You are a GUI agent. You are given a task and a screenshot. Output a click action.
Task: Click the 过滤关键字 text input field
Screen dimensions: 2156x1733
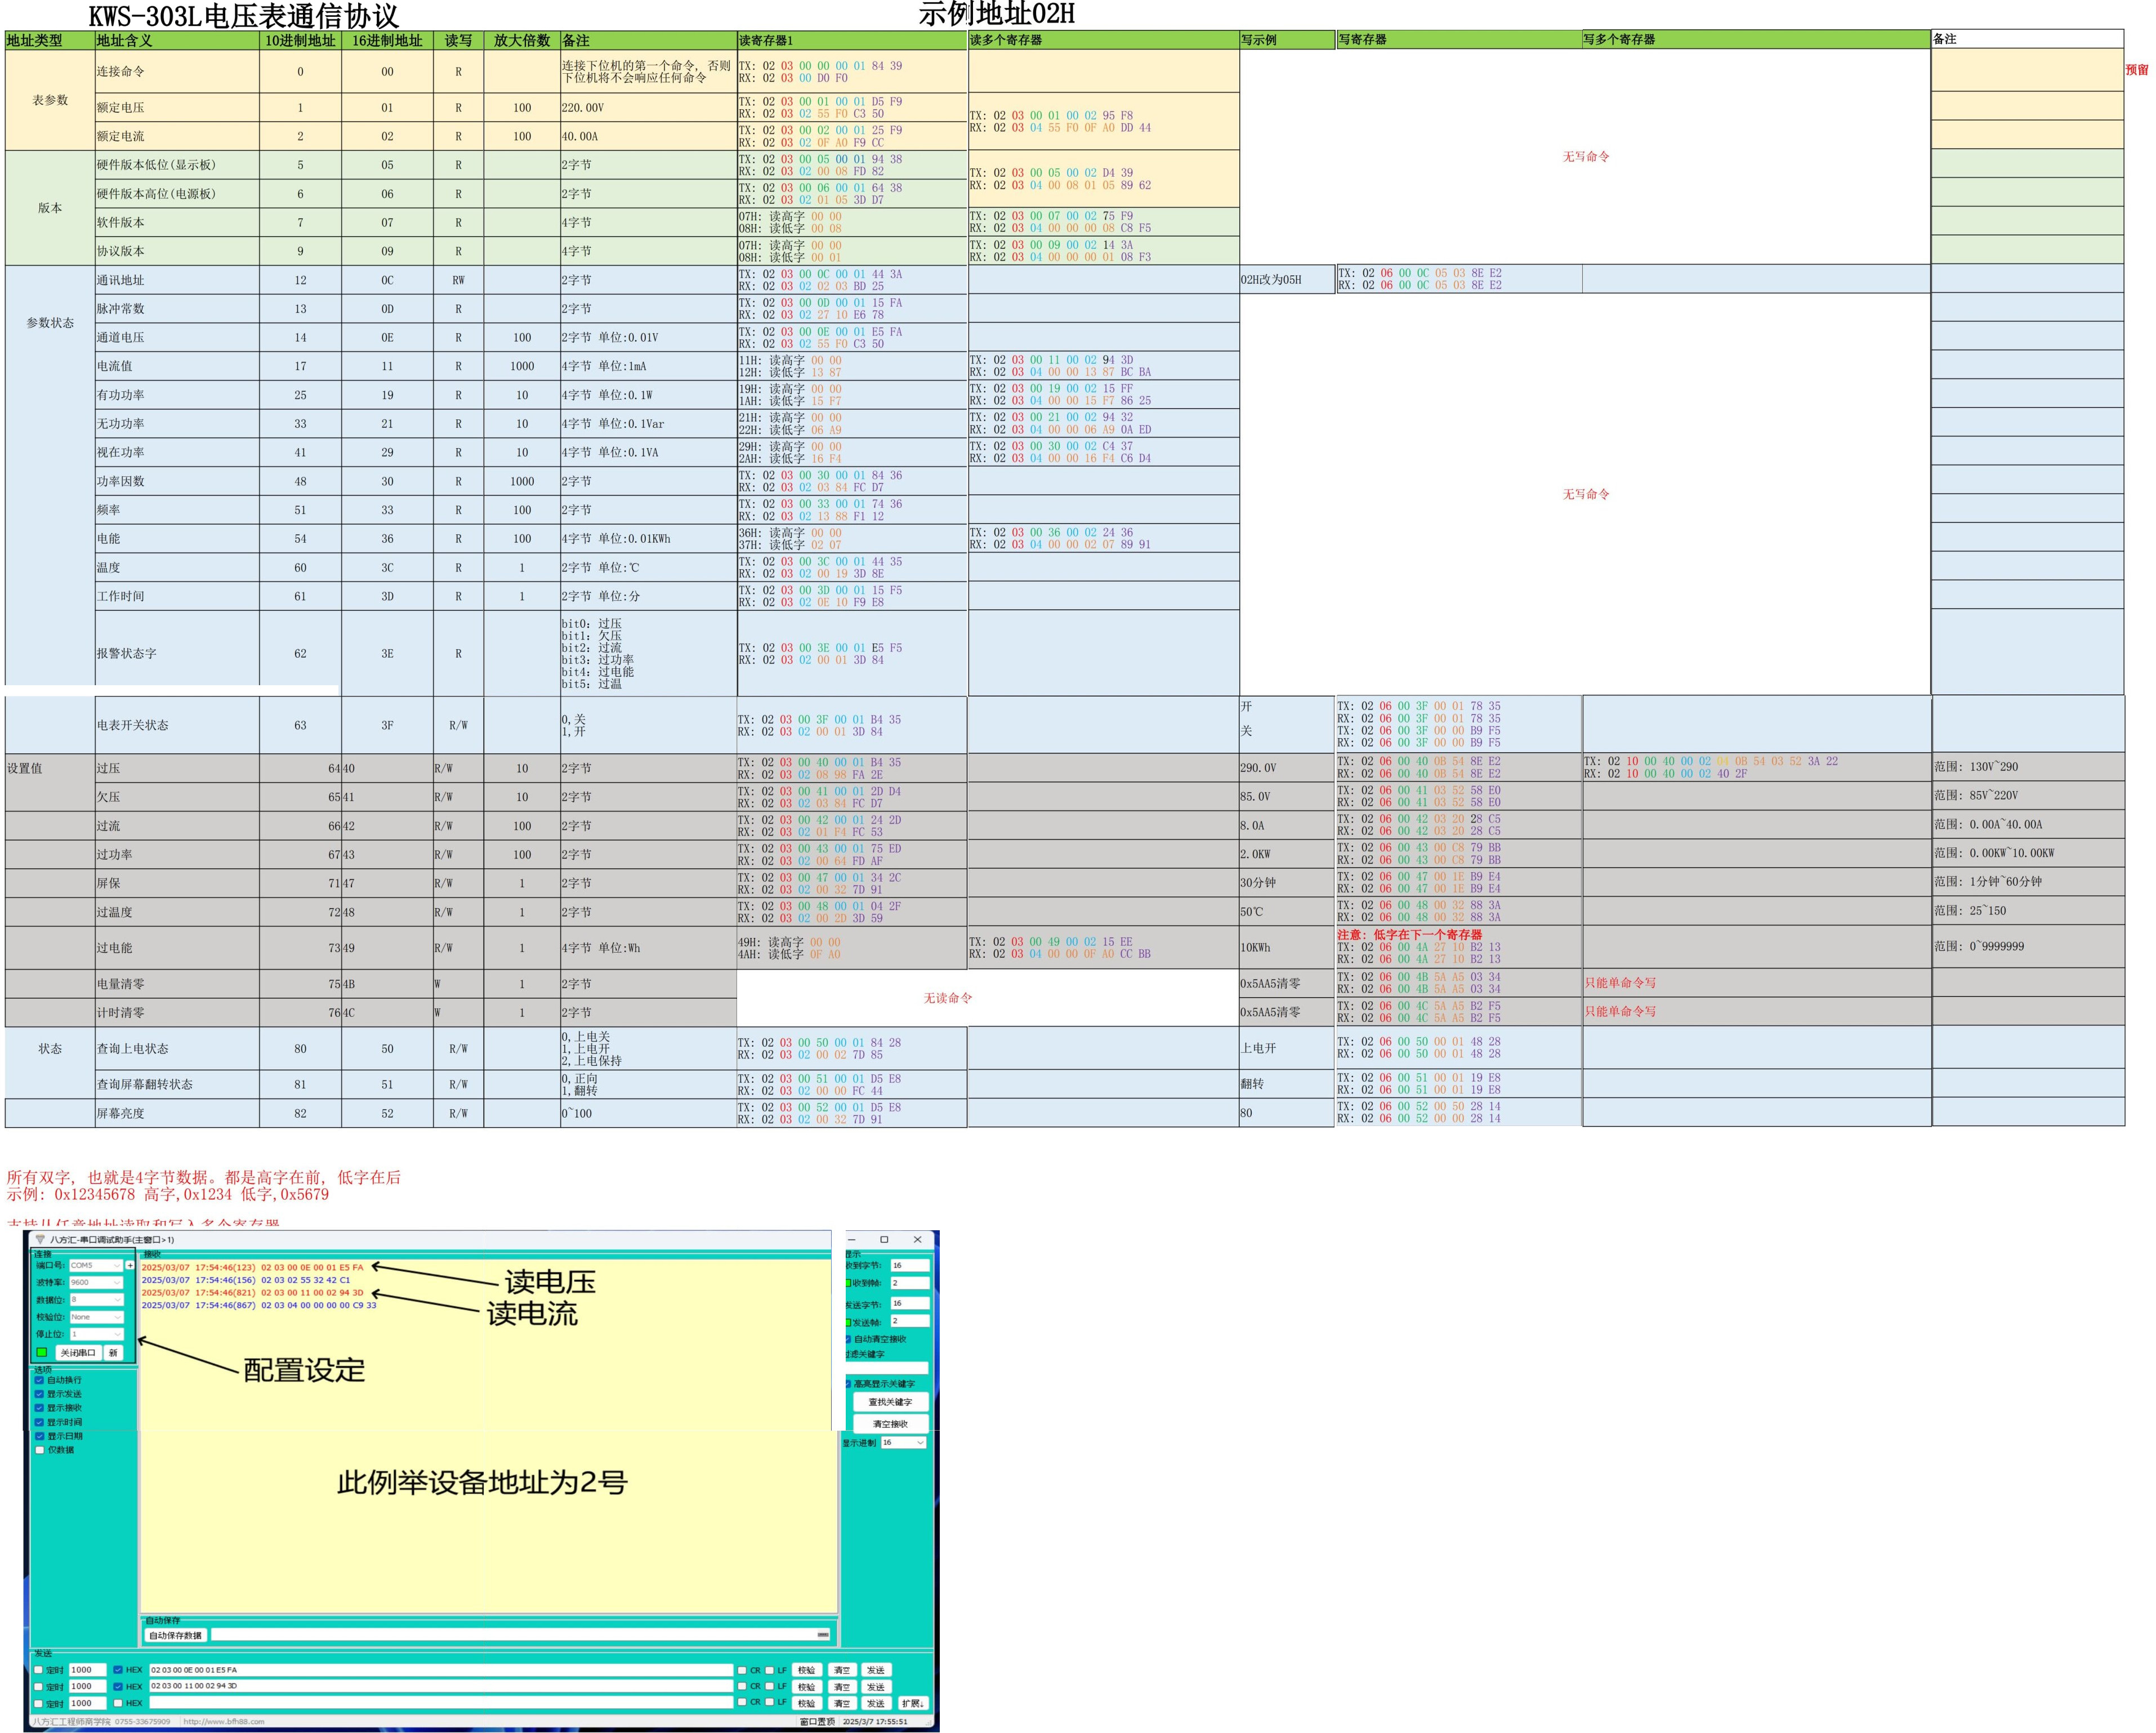tap(887, 1367)
